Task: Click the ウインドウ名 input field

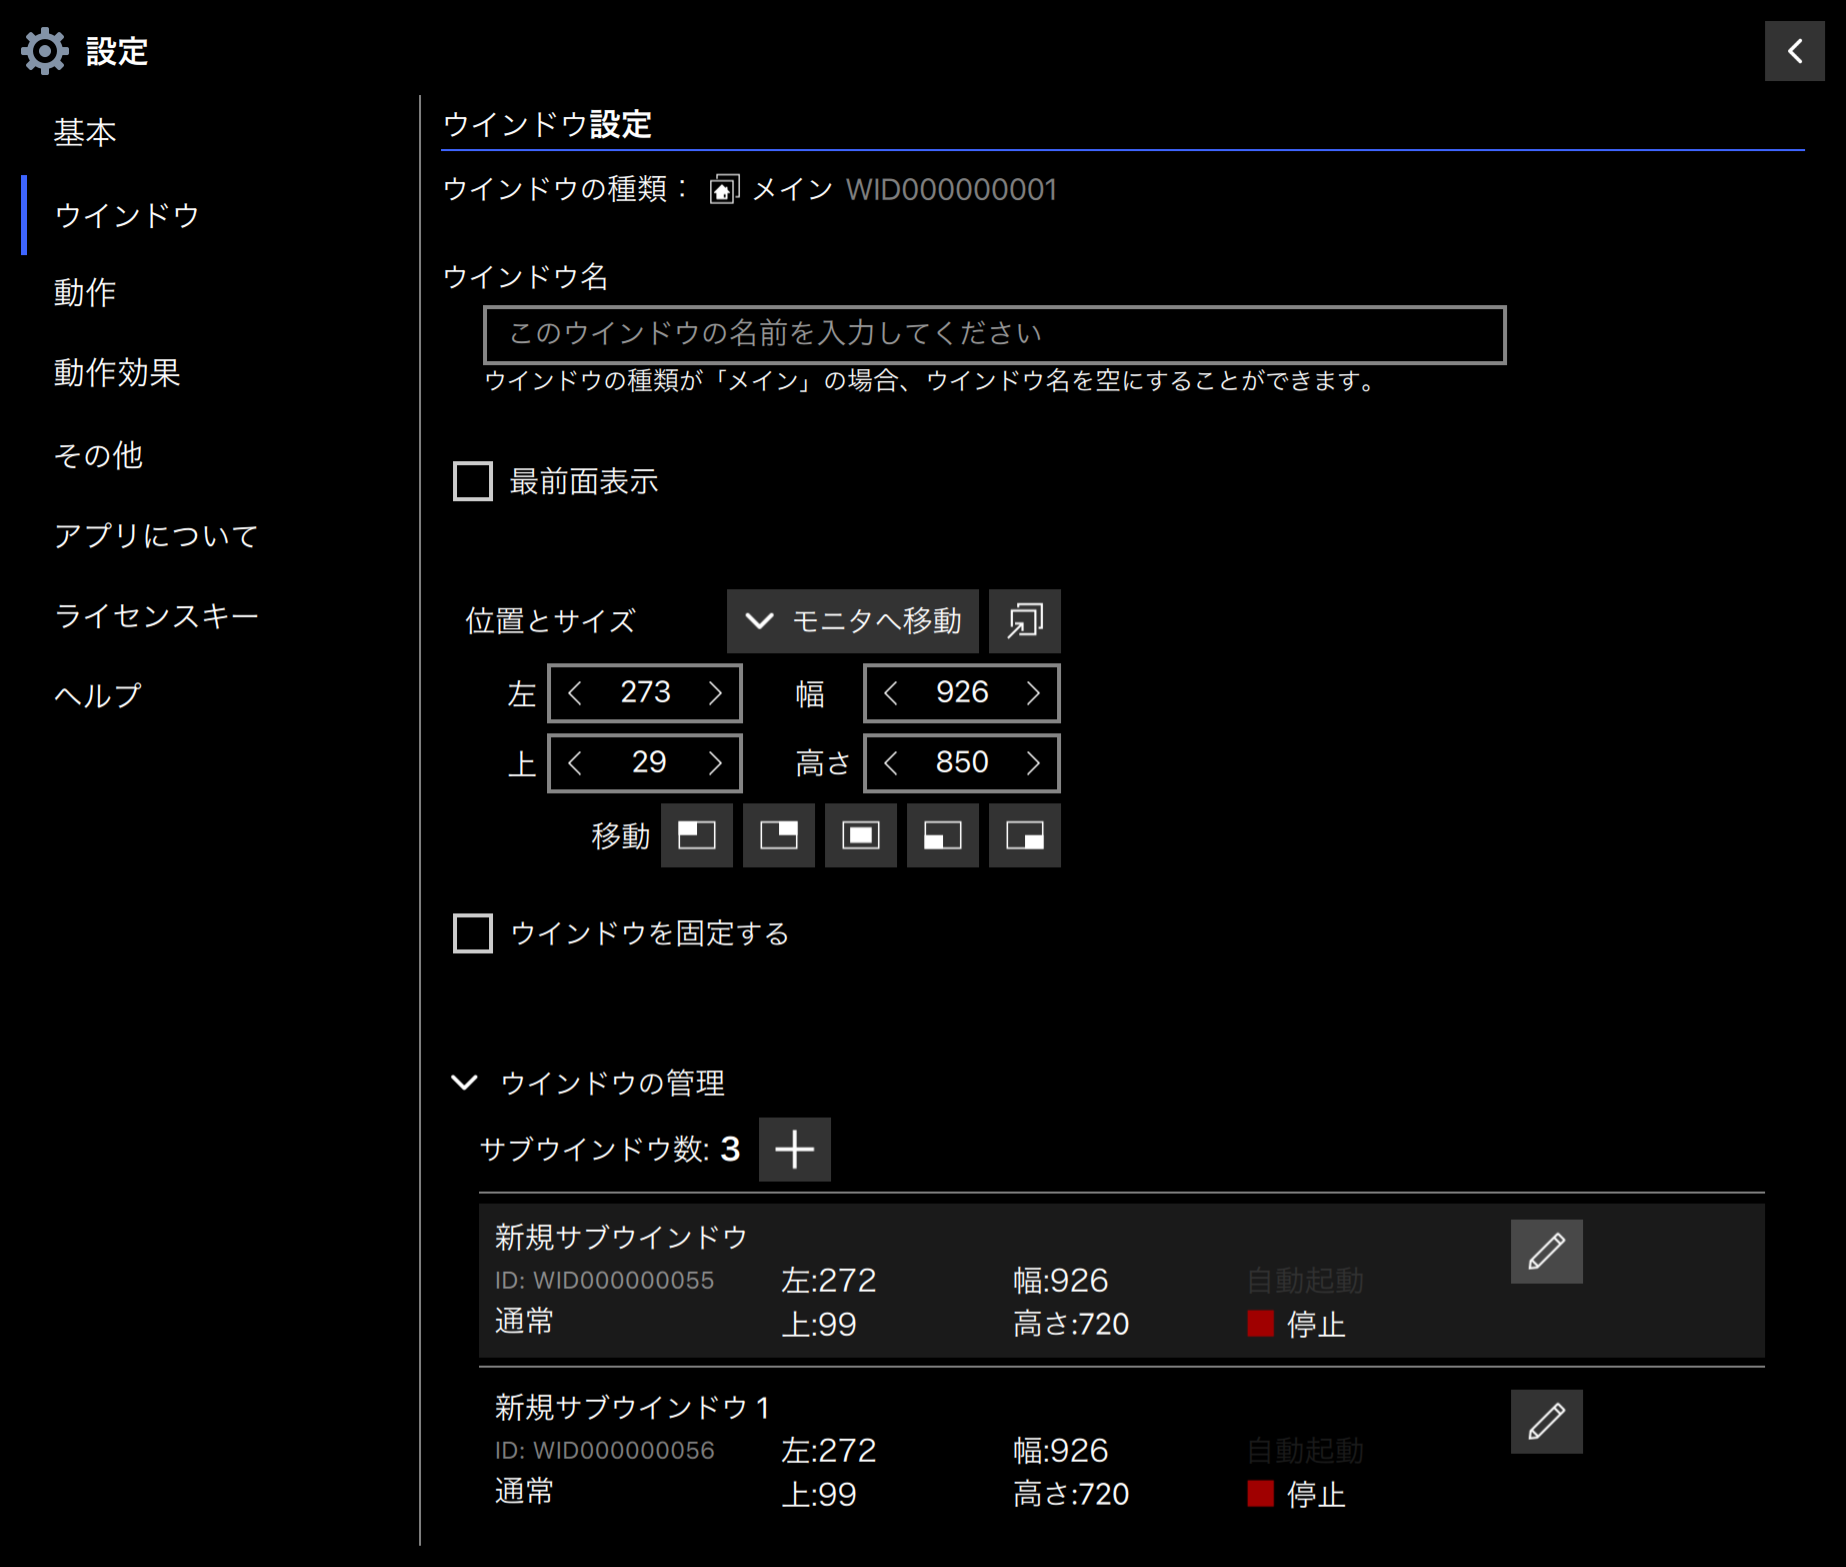Action: tap(993, 334)
